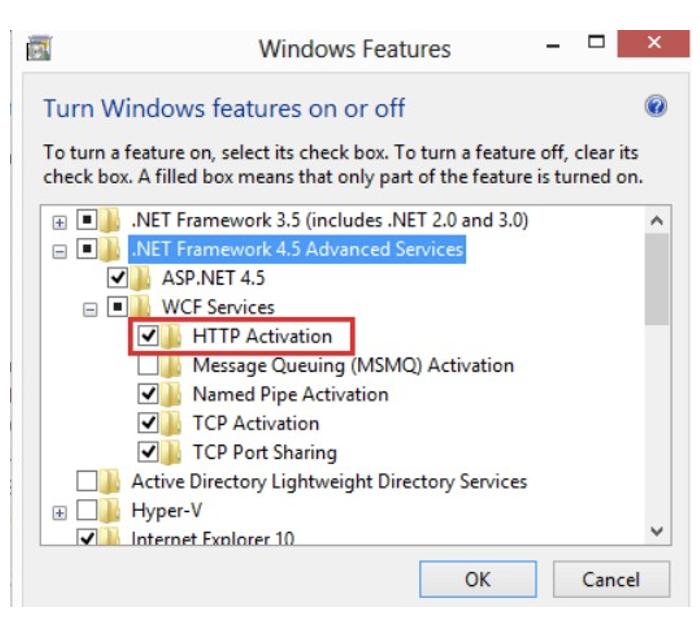Click folder icon beside Active Directory Lightweight Directory Services
Image resolution: width=700 pixels, height=620 pixels.
click(x=110, y=481)
